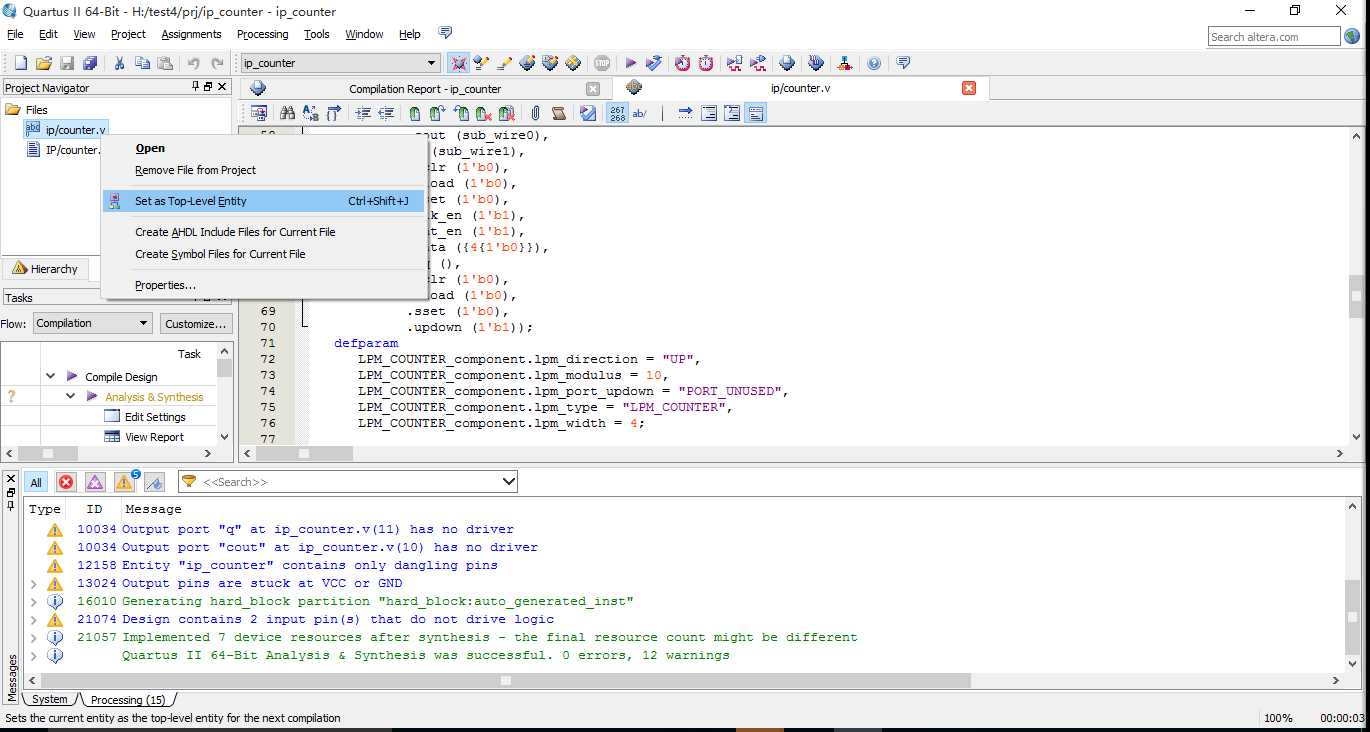The image size is (1370, 732).
Task: Close the ip/counter.v editor tab
Action: coord(968,88)
